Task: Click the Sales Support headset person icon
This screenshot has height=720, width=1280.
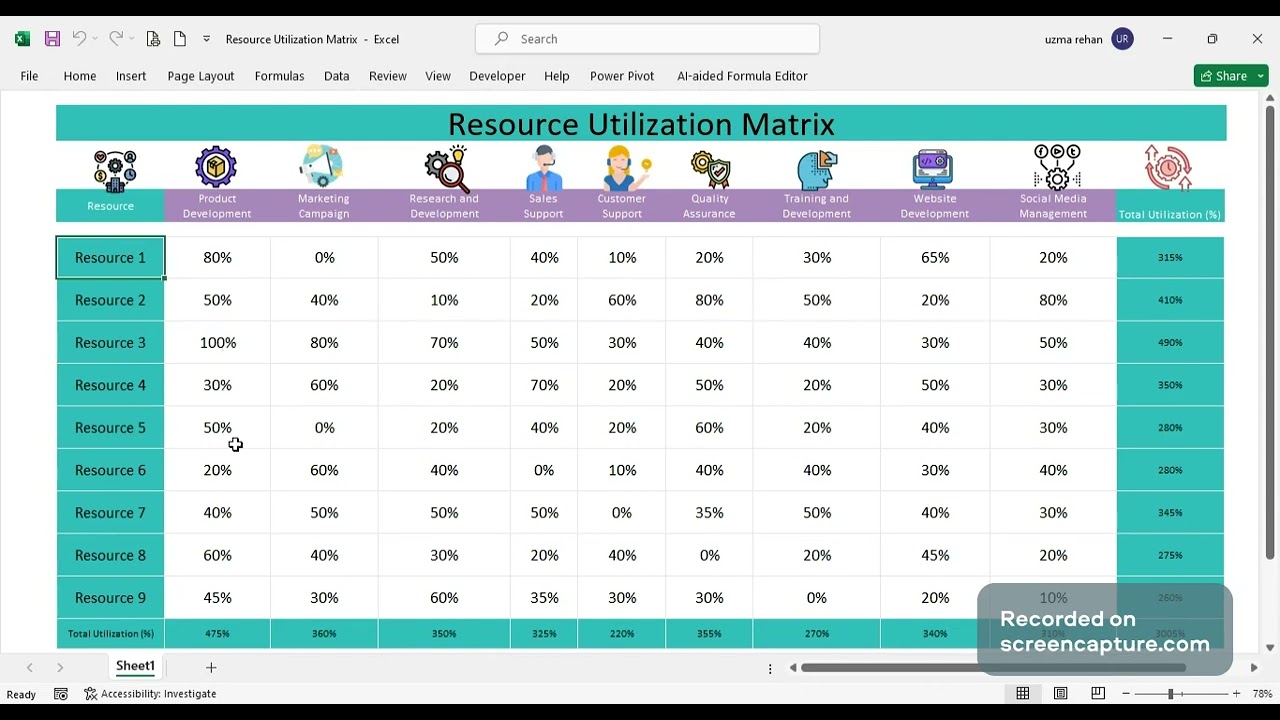Action: point(544,168)
